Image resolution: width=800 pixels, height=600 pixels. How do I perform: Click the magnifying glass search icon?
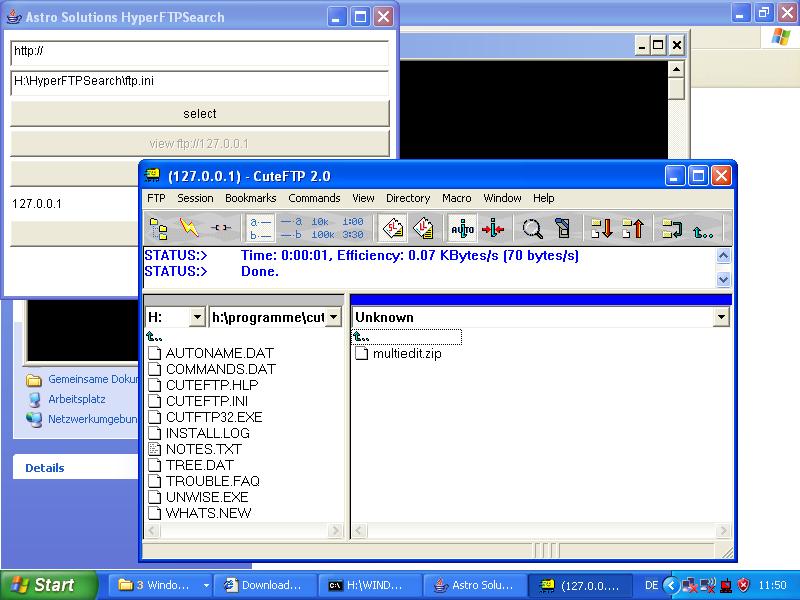point(532,228)
